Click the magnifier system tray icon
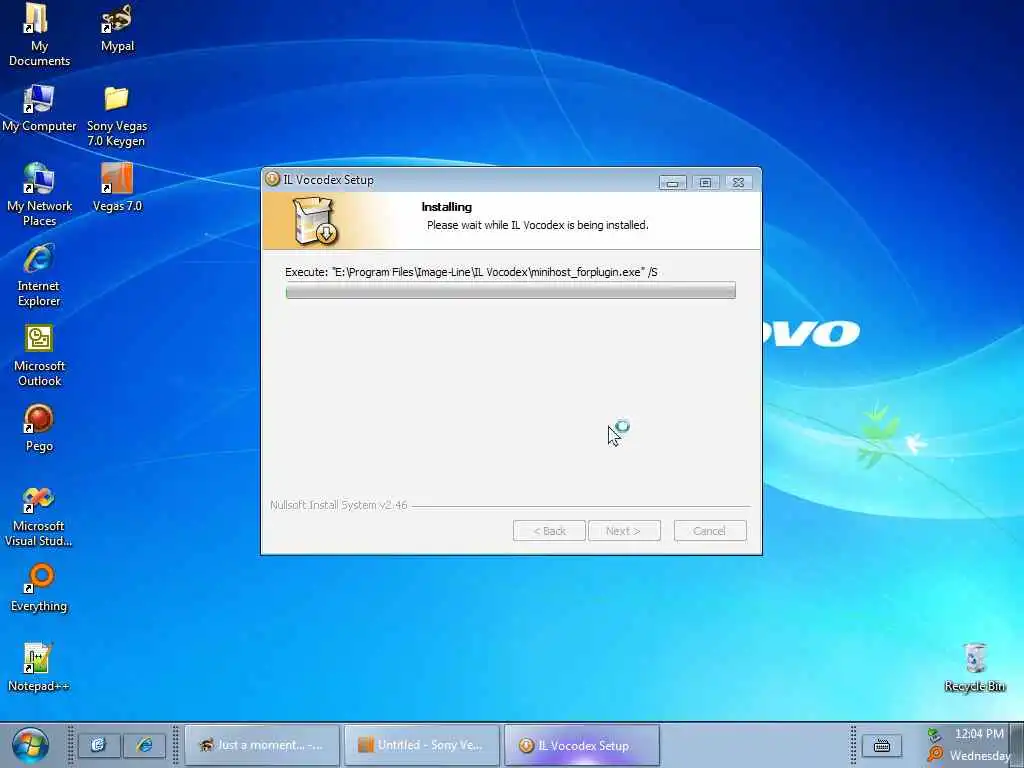The image size is (1024, 768). pyautogui.click(x=935, y=754)
